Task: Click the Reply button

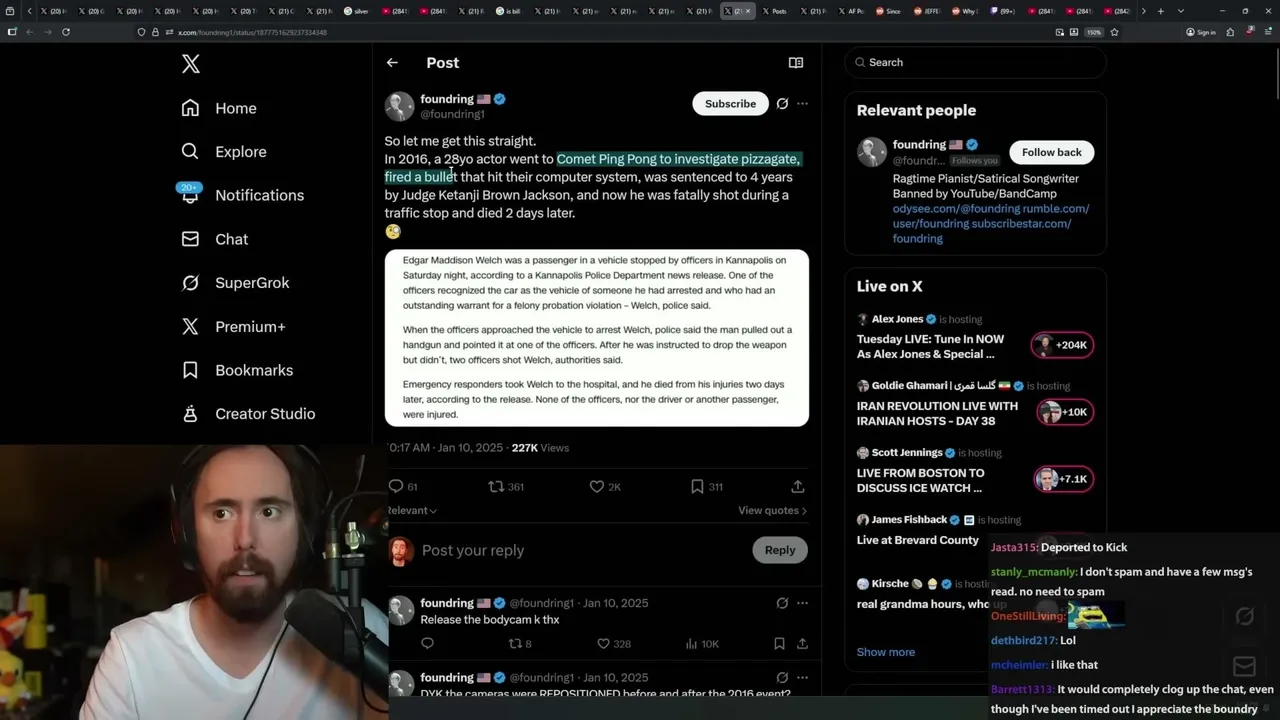Action: pos(780,550)
